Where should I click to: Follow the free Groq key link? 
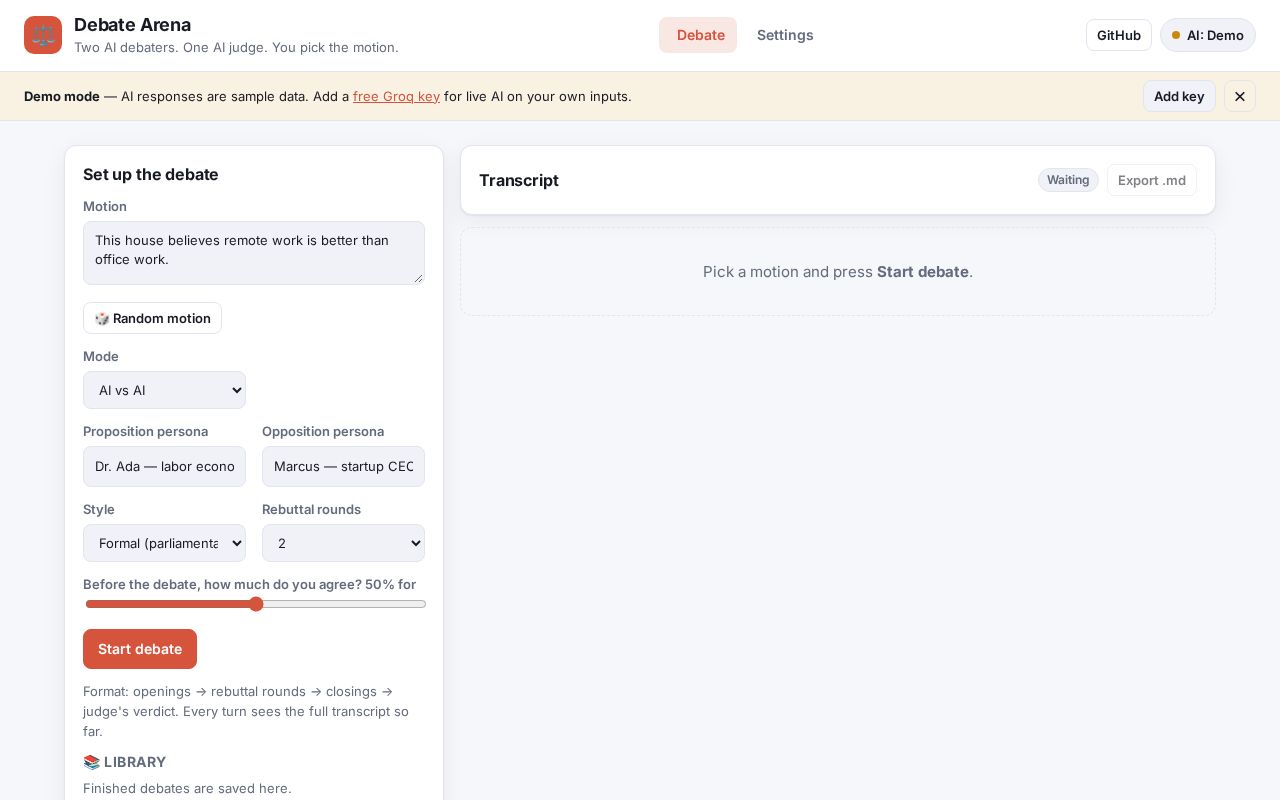click(x=396, y=96)
